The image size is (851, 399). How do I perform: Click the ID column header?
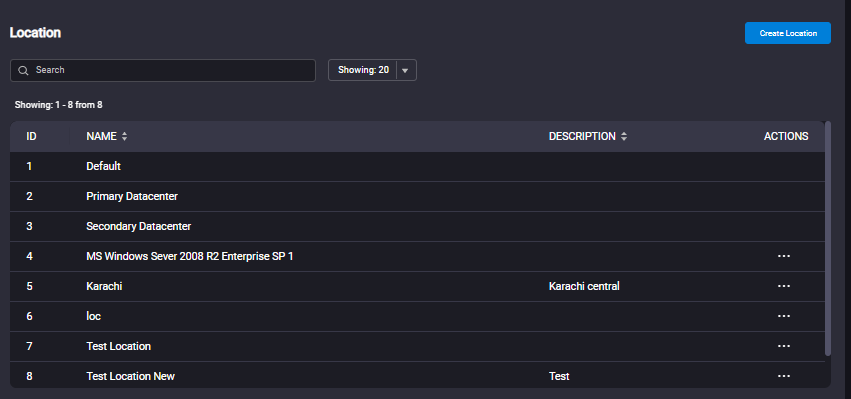[31, 136]
